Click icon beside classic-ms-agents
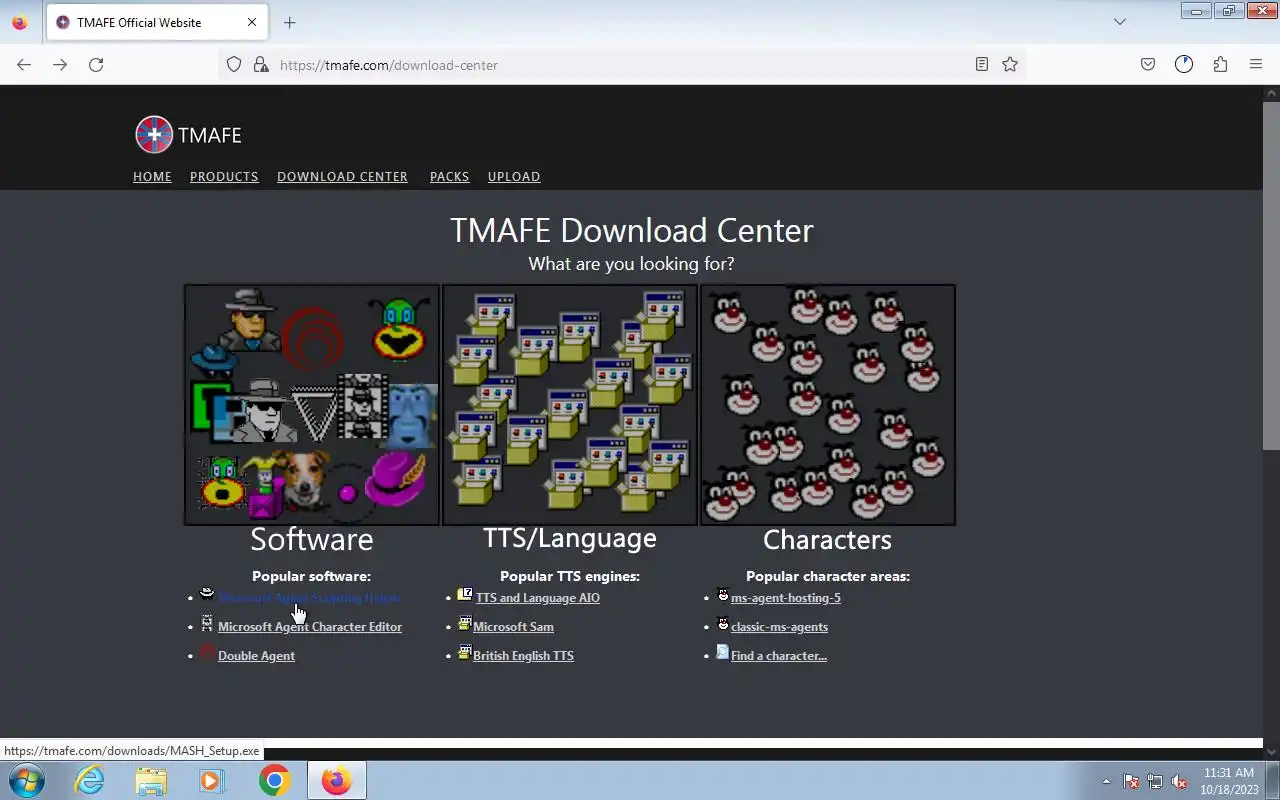The image size is (1280, 800). click(723, 624)
